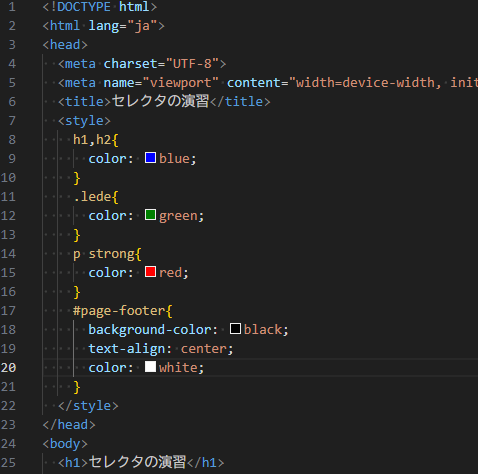Screen dimensions: 478x474
Task: Click the closing </style> tag
Action: point(88,406)
